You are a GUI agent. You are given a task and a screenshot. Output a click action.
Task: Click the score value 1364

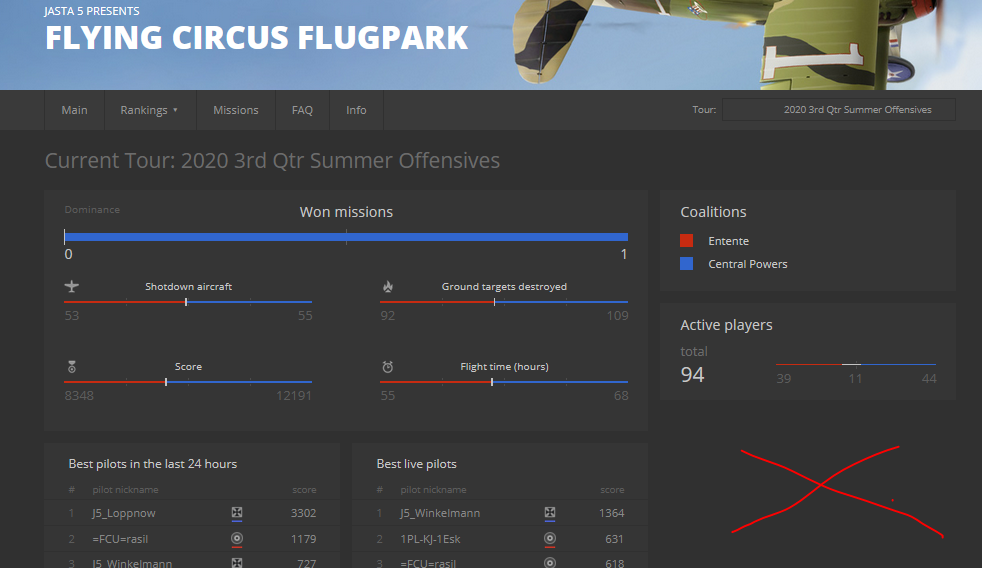tap(611, 513)
